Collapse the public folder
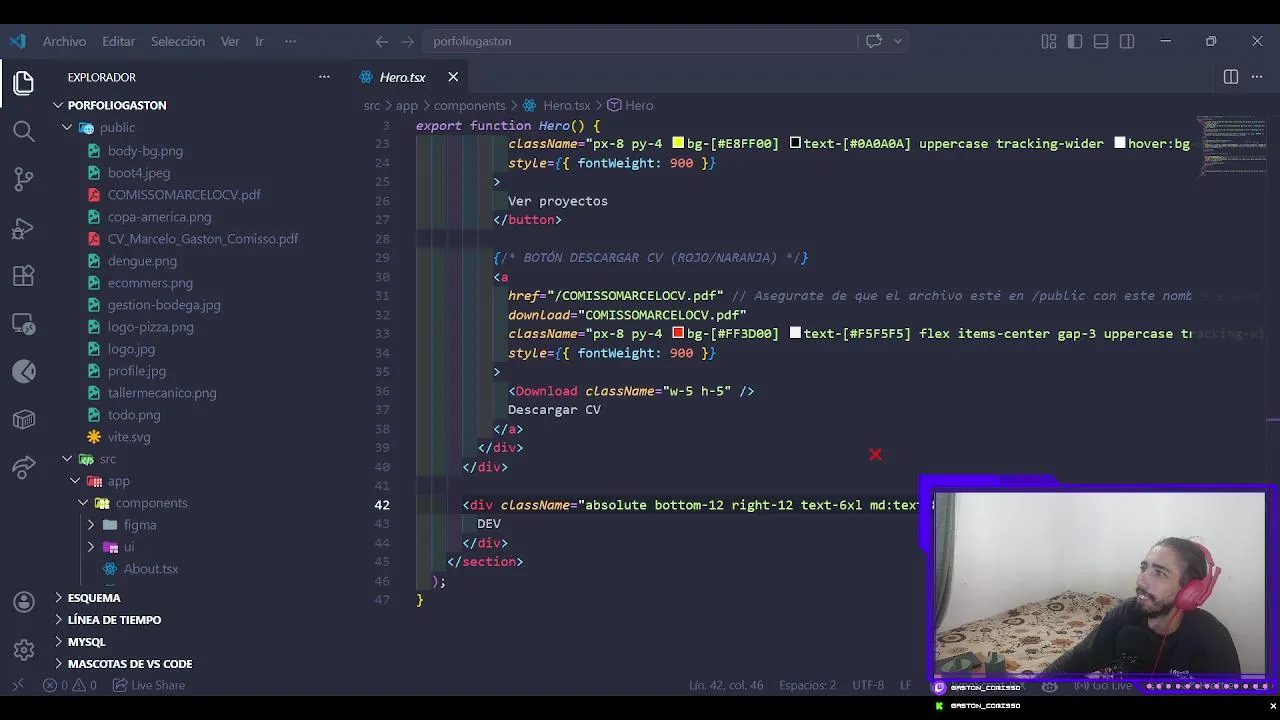This screenshot has height=720, width=1280. (67, 127)
